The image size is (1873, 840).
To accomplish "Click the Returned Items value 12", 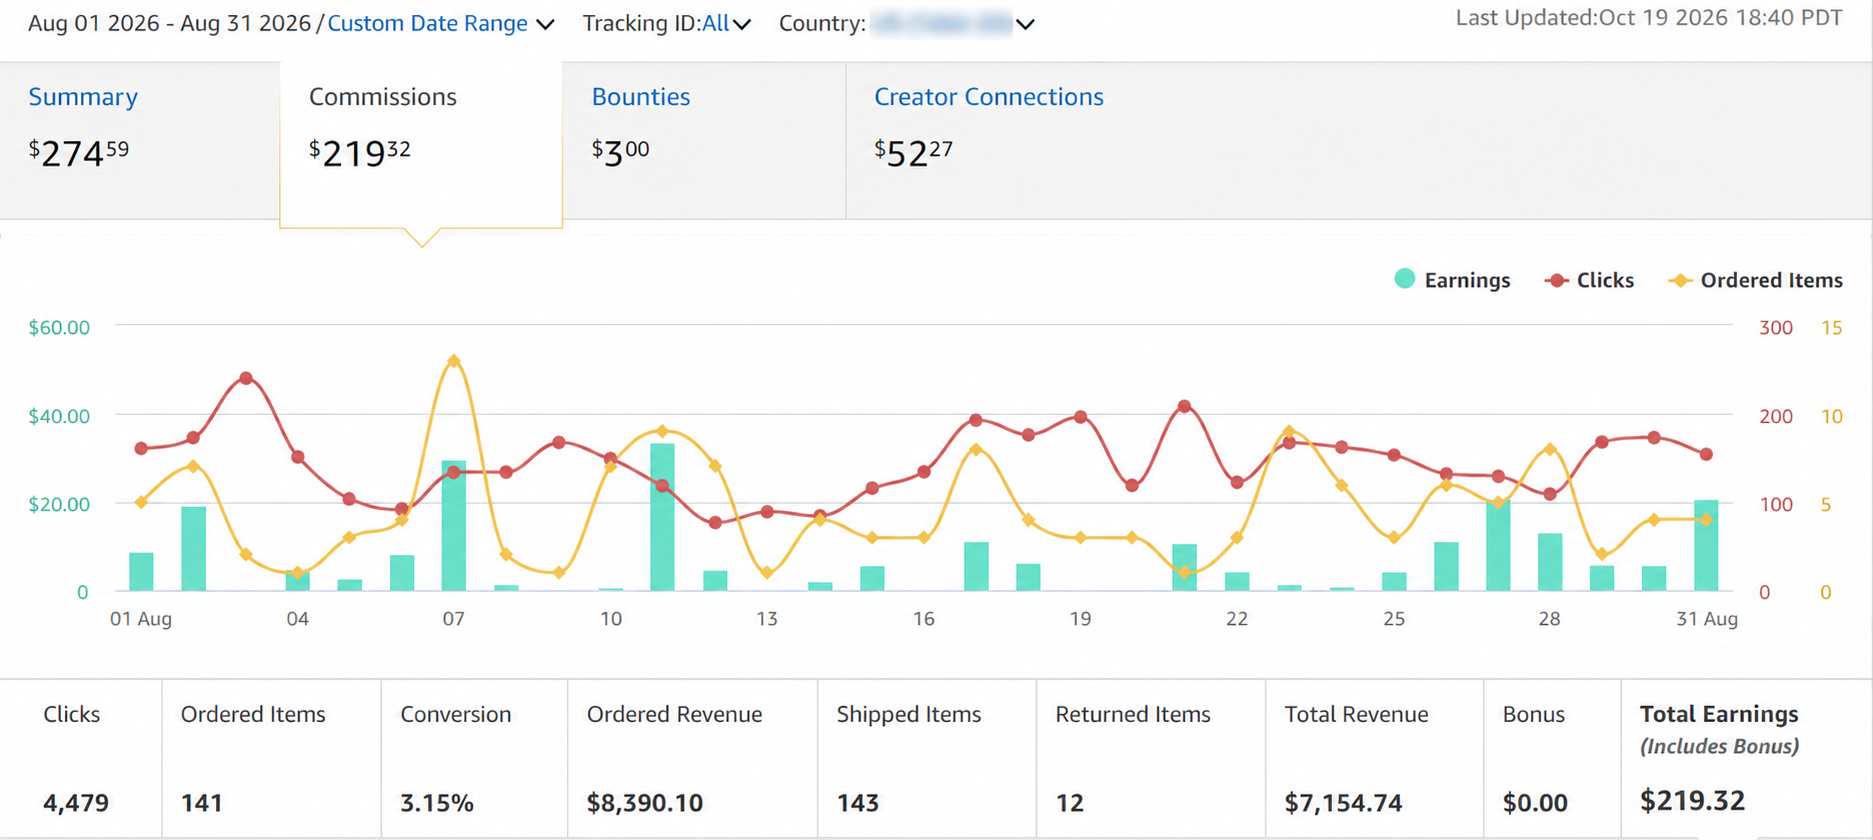I will (1070, 803).
